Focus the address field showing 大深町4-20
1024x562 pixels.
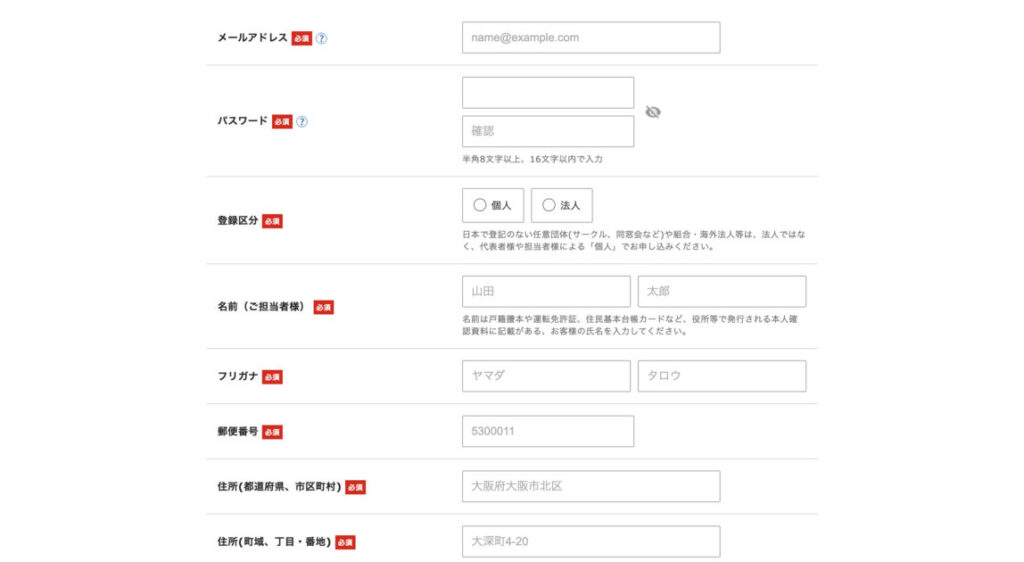click(x=590, y=541)
